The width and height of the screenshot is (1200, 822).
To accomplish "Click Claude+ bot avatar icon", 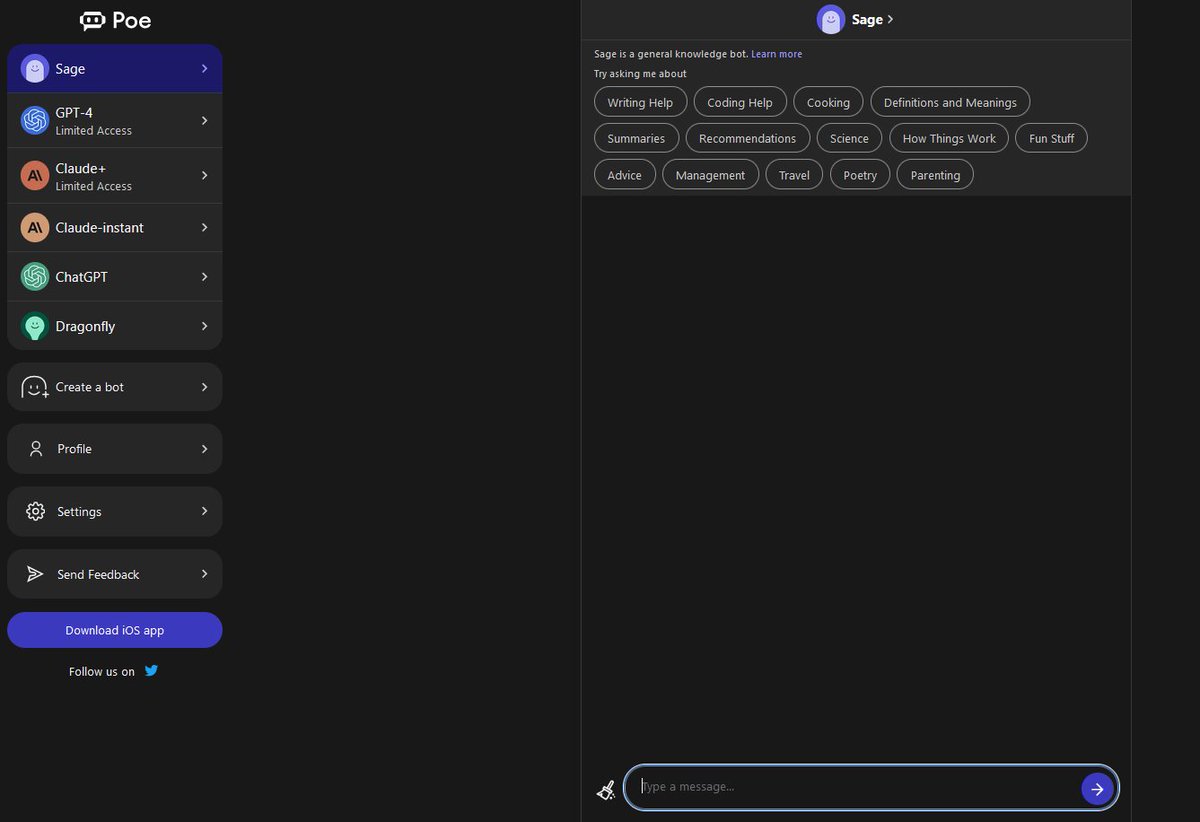I will tap(35, 176).
